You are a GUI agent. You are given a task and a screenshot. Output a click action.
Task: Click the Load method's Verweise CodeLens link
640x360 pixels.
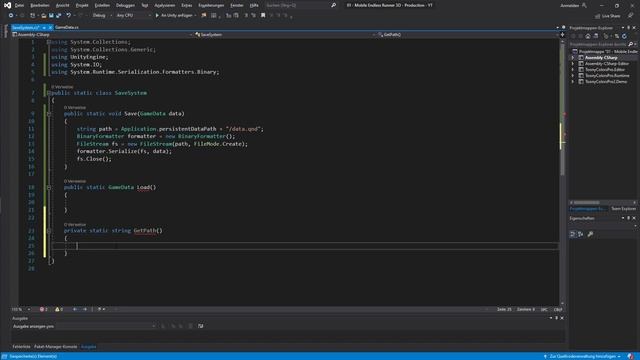point(75,181)
